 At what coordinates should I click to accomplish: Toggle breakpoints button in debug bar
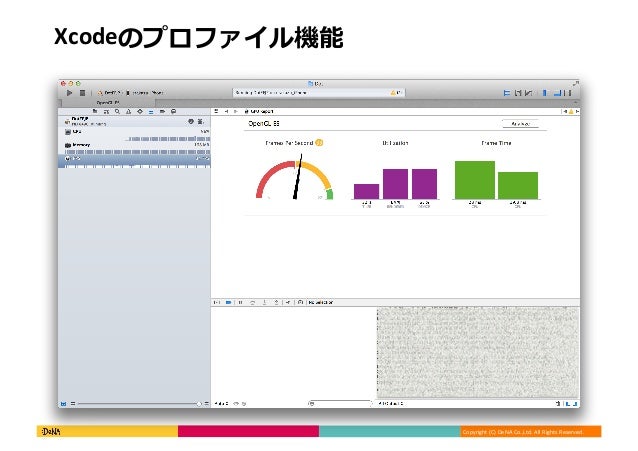[x=229, y=302]
